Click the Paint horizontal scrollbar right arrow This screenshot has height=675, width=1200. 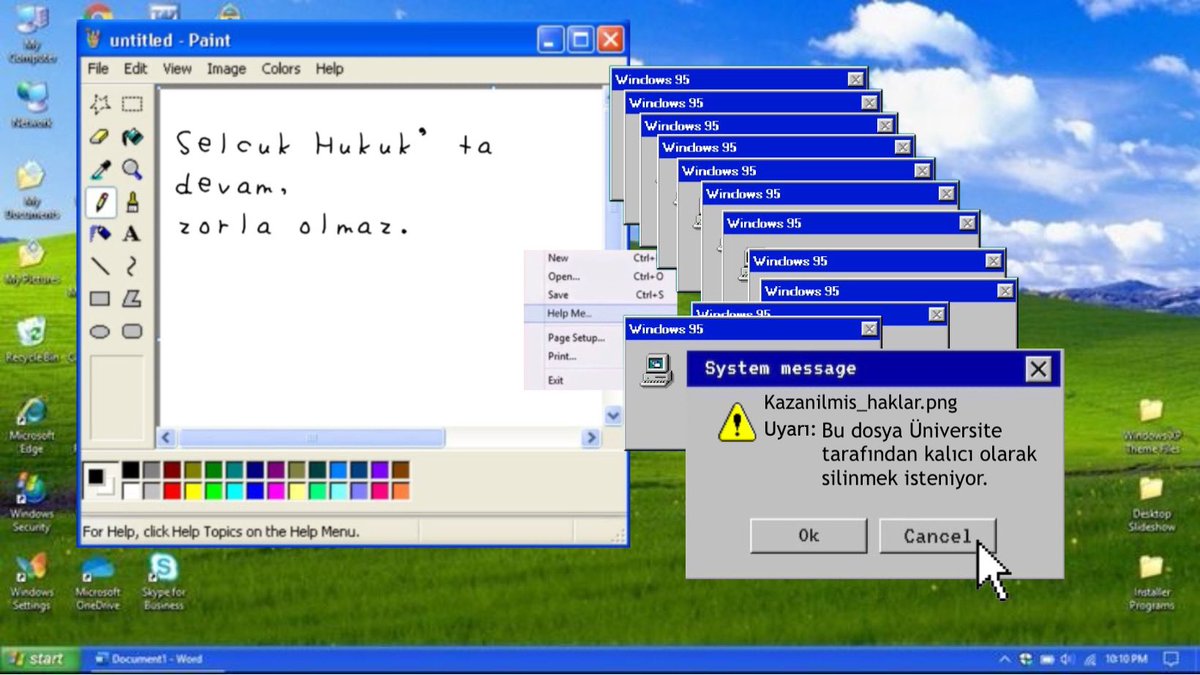point(591,438)
